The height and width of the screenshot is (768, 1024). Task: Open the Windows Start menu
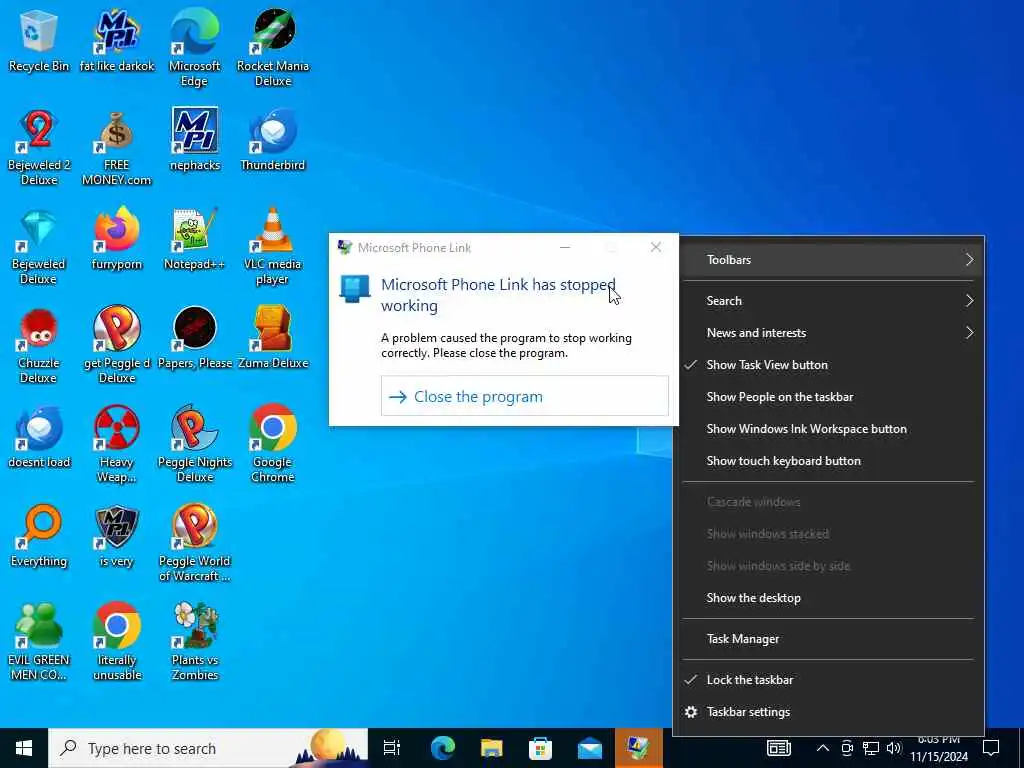(24, 748)
